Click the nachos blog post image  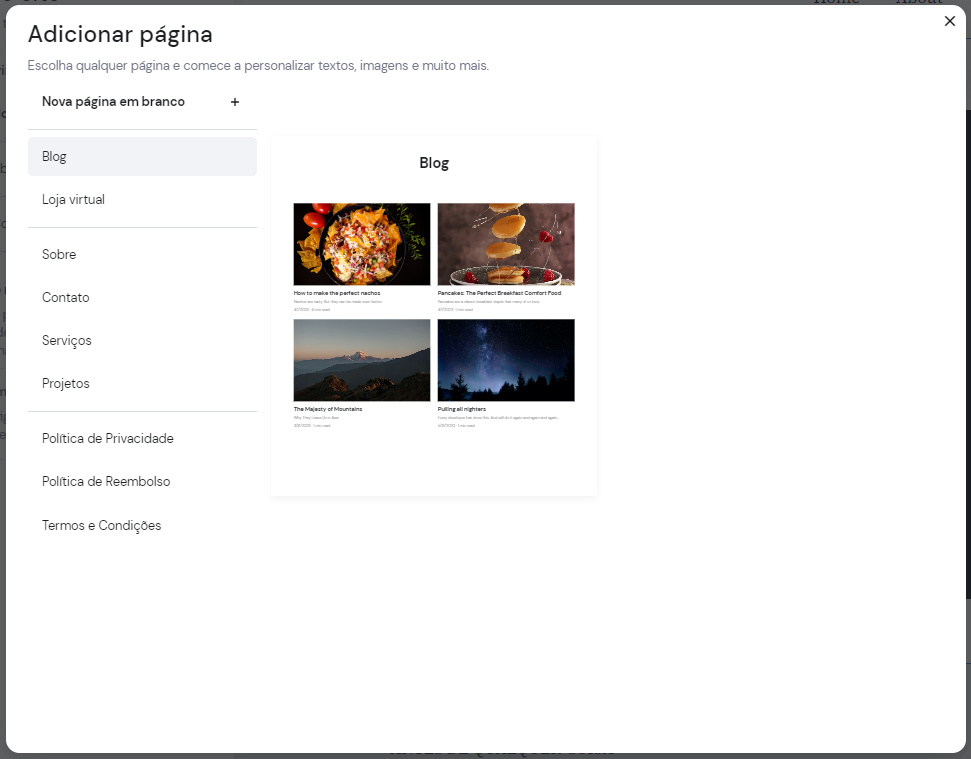pyautogui.click(x=362, y=243)
